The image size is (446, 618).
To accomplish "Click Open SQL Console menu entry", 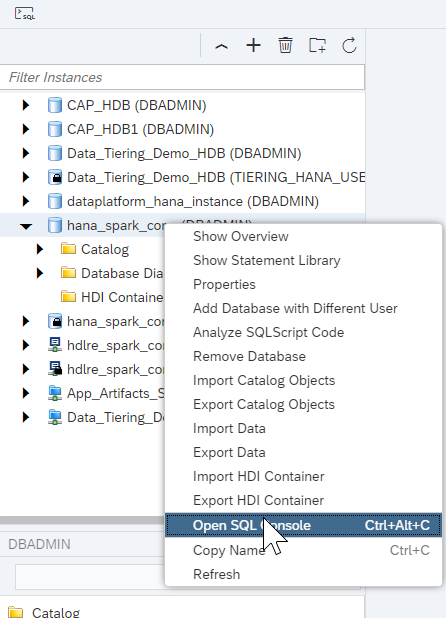I will click(x=303, y=525).
